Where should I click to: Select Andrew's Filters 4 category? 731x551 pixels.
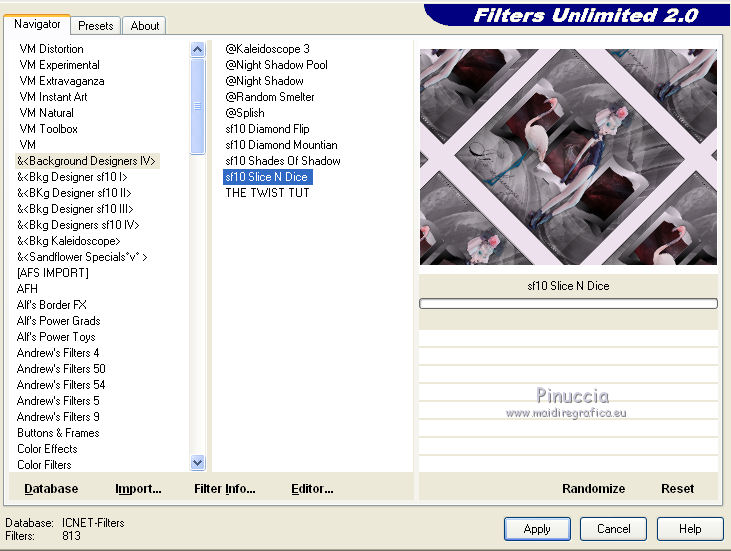coord(58,353)
